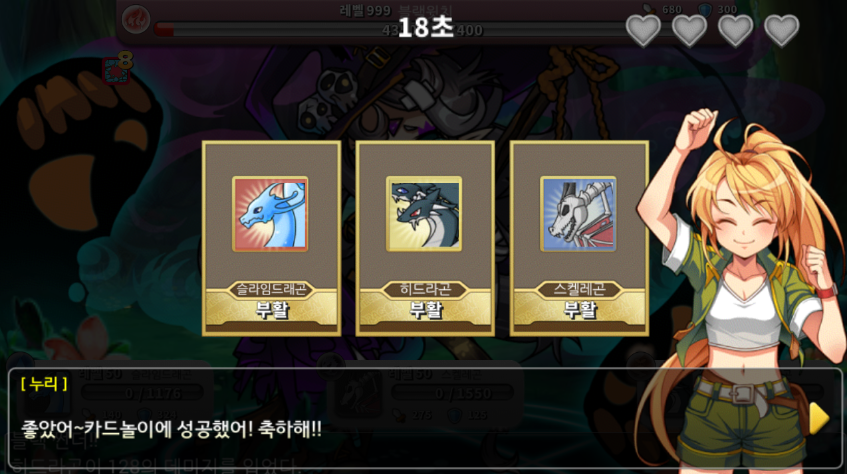Click the yellow next-dialogue arrow
Image resolution: width=847 pixels, height=474 pixels.
[x=818, y=418]
